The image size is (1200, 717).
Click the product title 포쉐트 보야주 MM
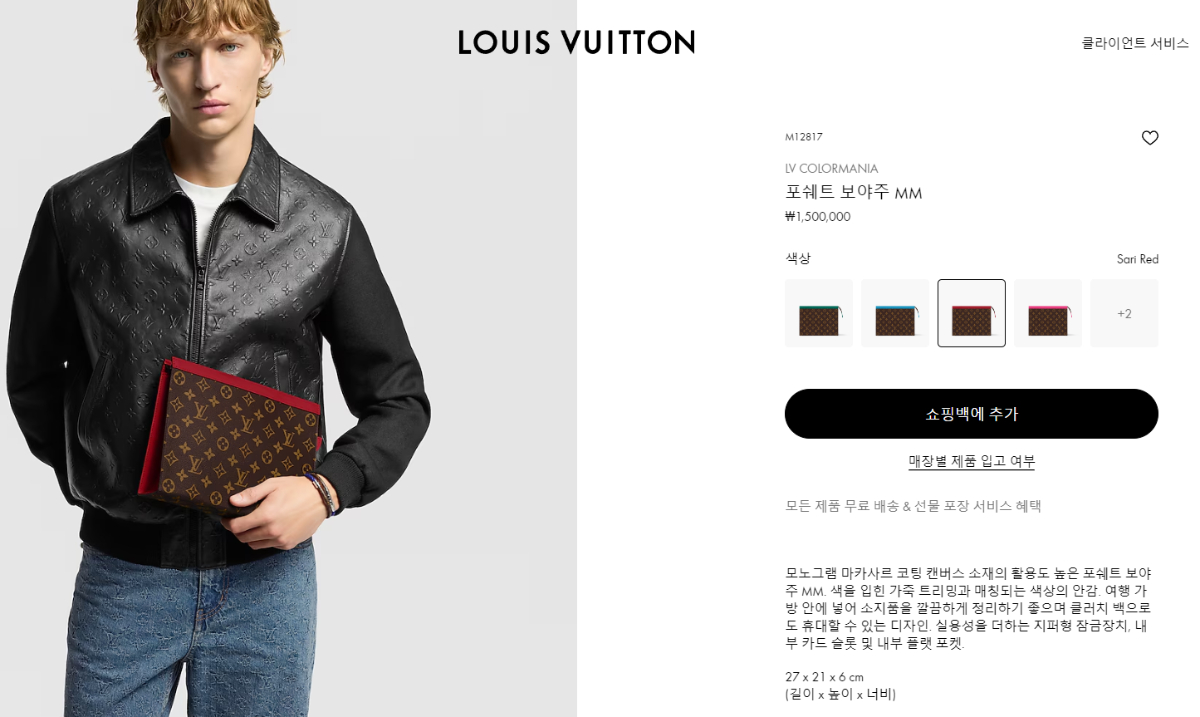coord(854,192)
